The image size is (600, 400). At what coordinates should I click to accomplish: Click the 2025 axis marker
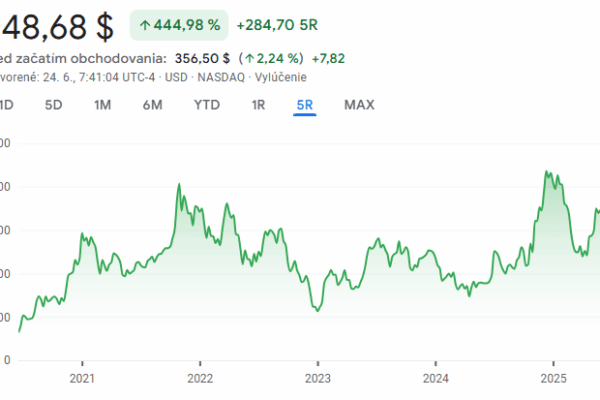[553, 379]
